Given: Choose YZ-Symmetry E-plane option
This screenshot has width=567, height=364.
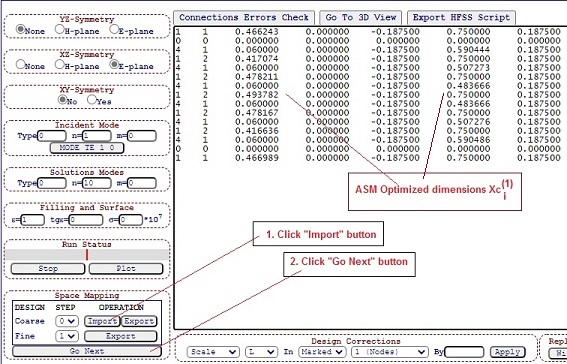Looking at the screenshot, I should (114, 29).
